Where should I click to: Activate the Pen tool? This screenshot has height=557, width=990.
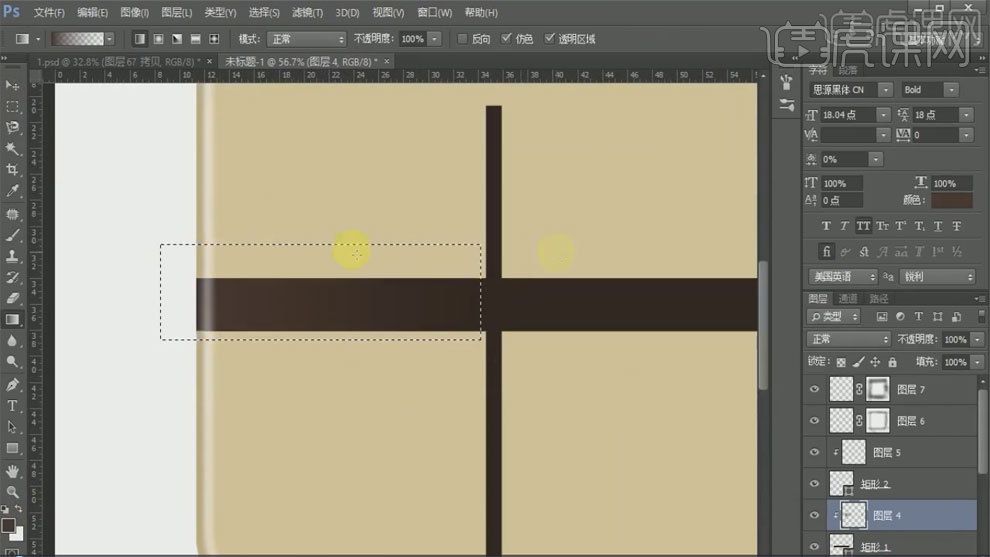13,384
